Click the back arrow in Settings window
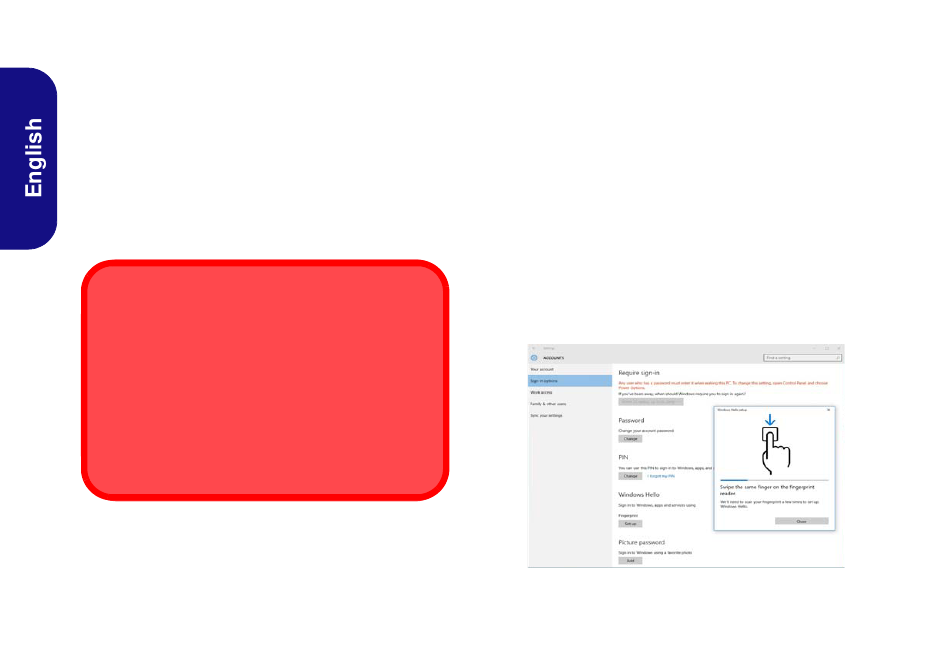 click(533, 348)
